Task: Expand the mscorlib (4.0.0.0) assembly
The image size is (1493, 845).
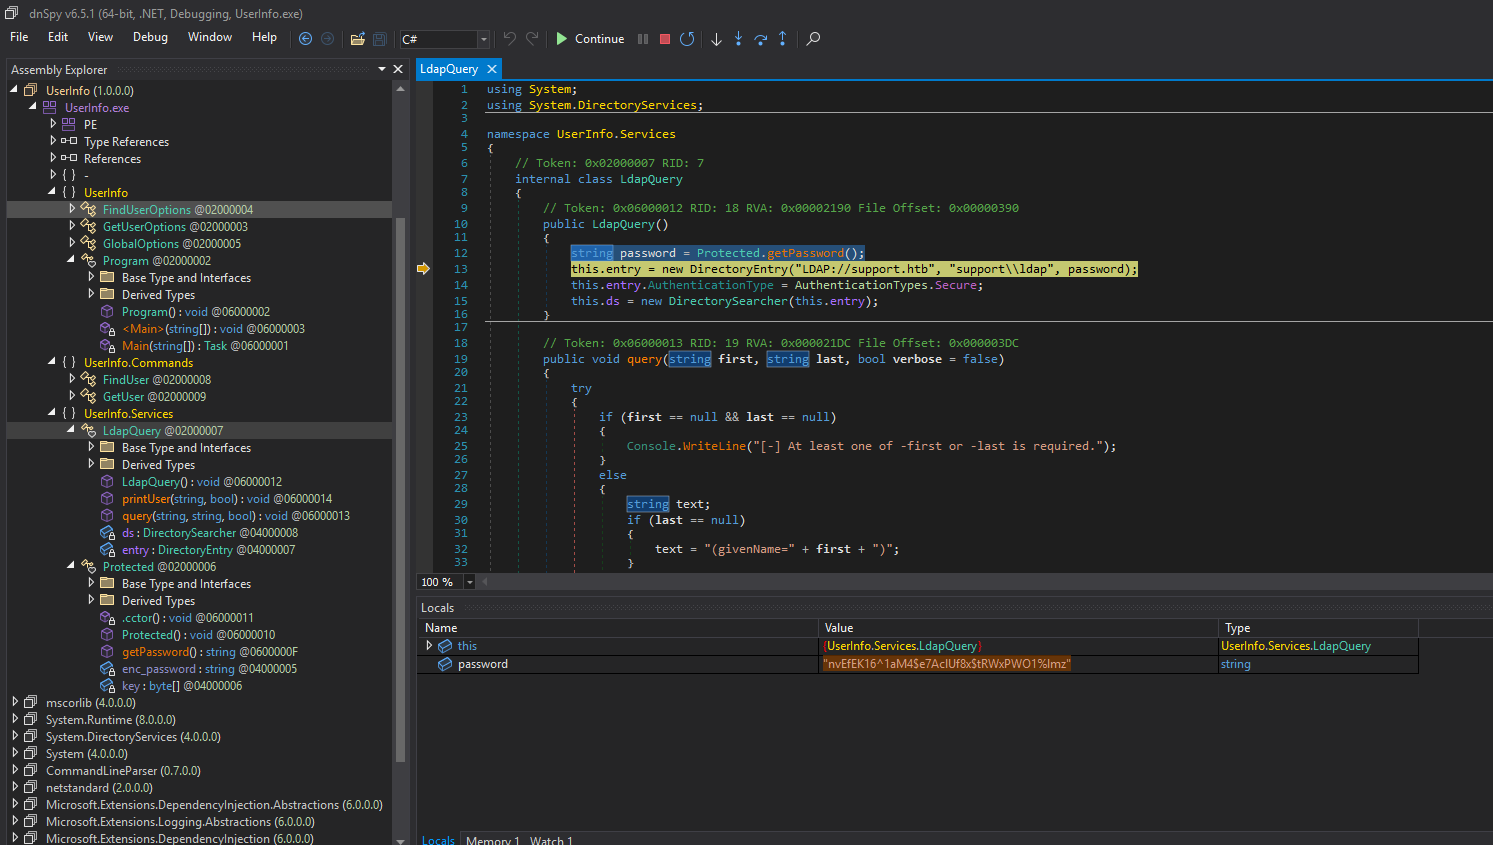Action: click(x=15, y=702)
